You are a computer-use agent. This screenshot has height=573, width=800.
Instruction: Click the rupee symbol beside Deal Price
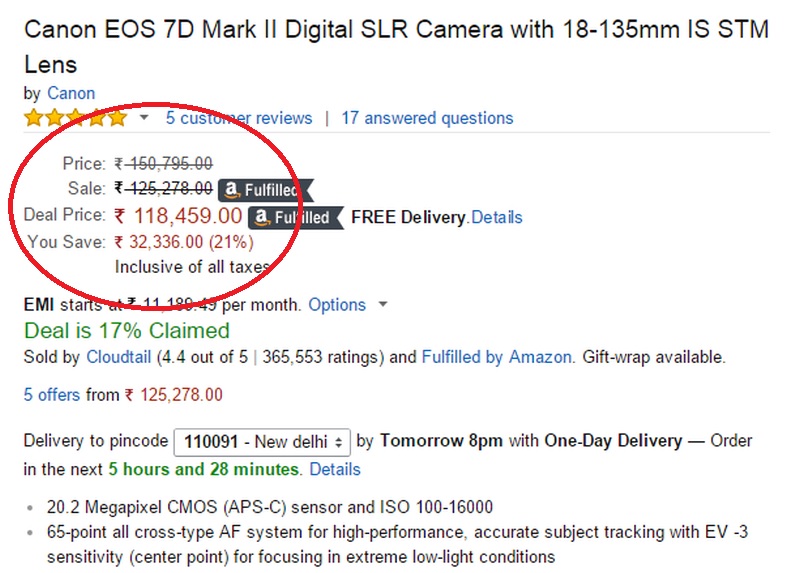[119, 216]
